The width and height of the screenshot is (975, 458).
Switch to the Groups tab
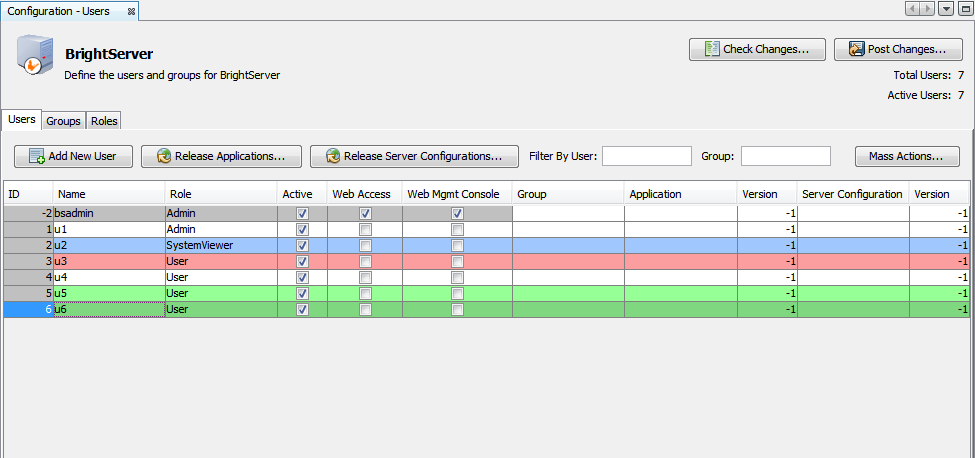[63, 121]
